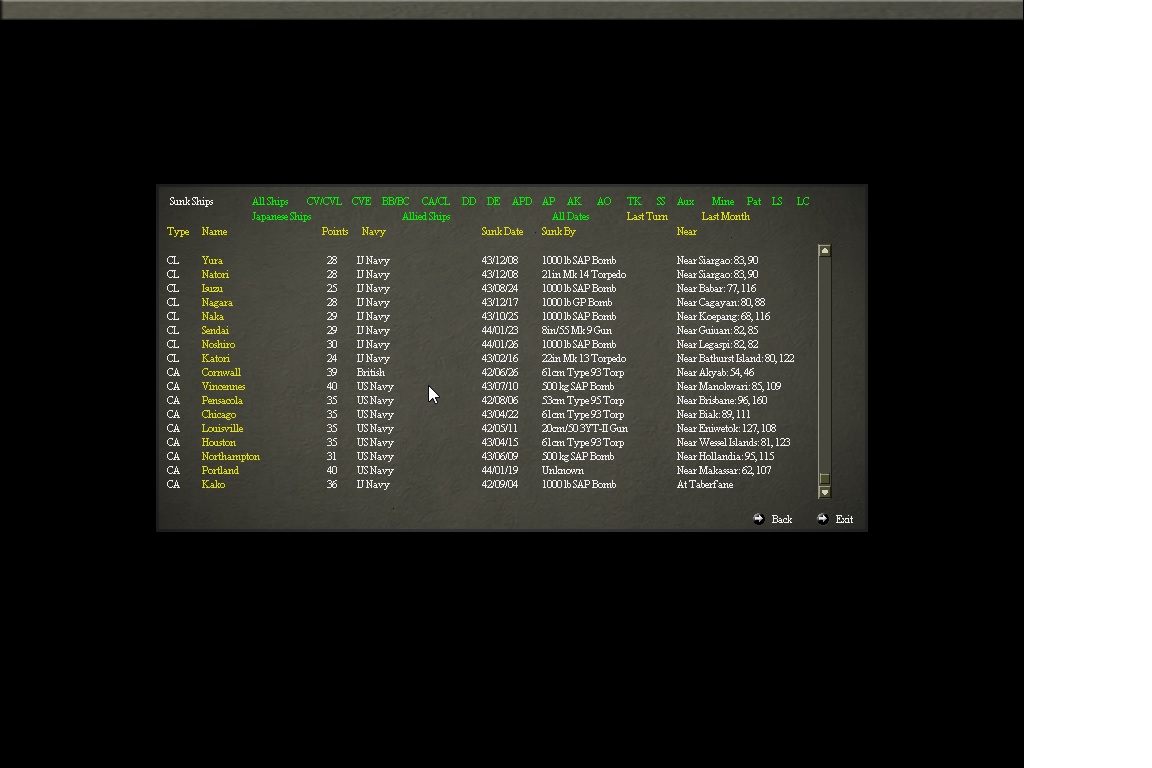Select the scrollbar thumb in ship list
The width and height of the screenshot is (1152, 768).
click(824, 478)
